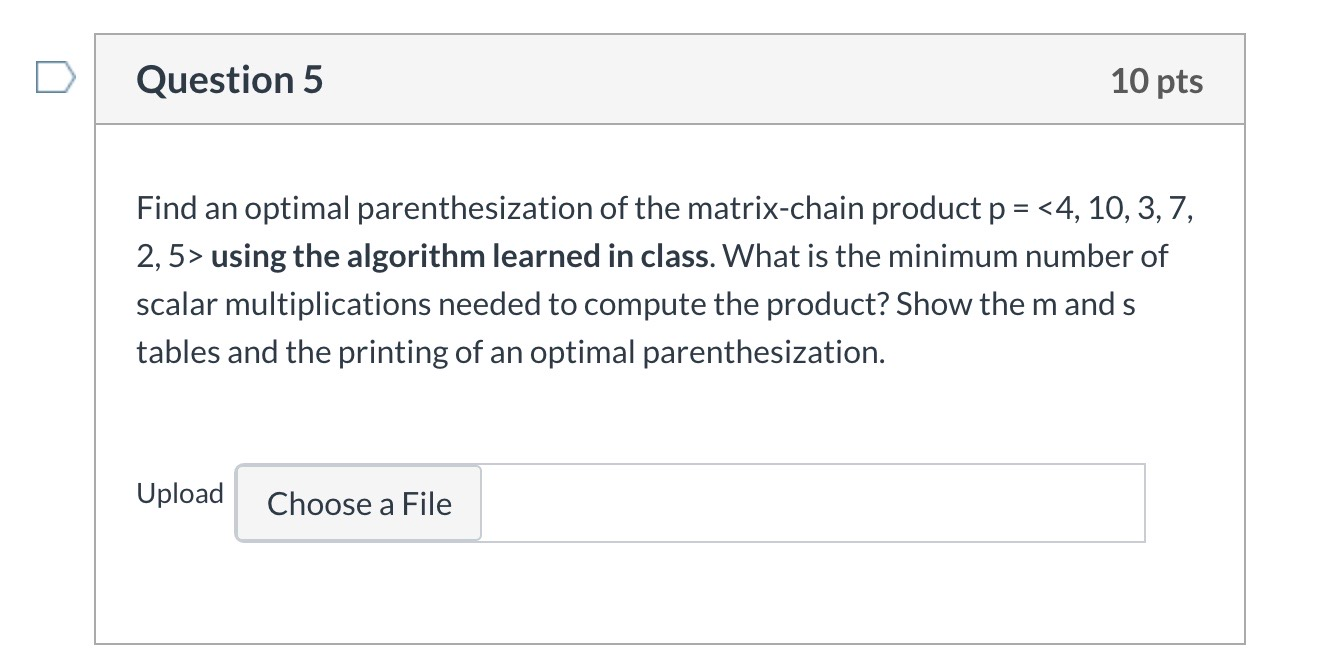Select Choose a File to attach work
This screenshot has height=660, width=1323.
[357, 504]
